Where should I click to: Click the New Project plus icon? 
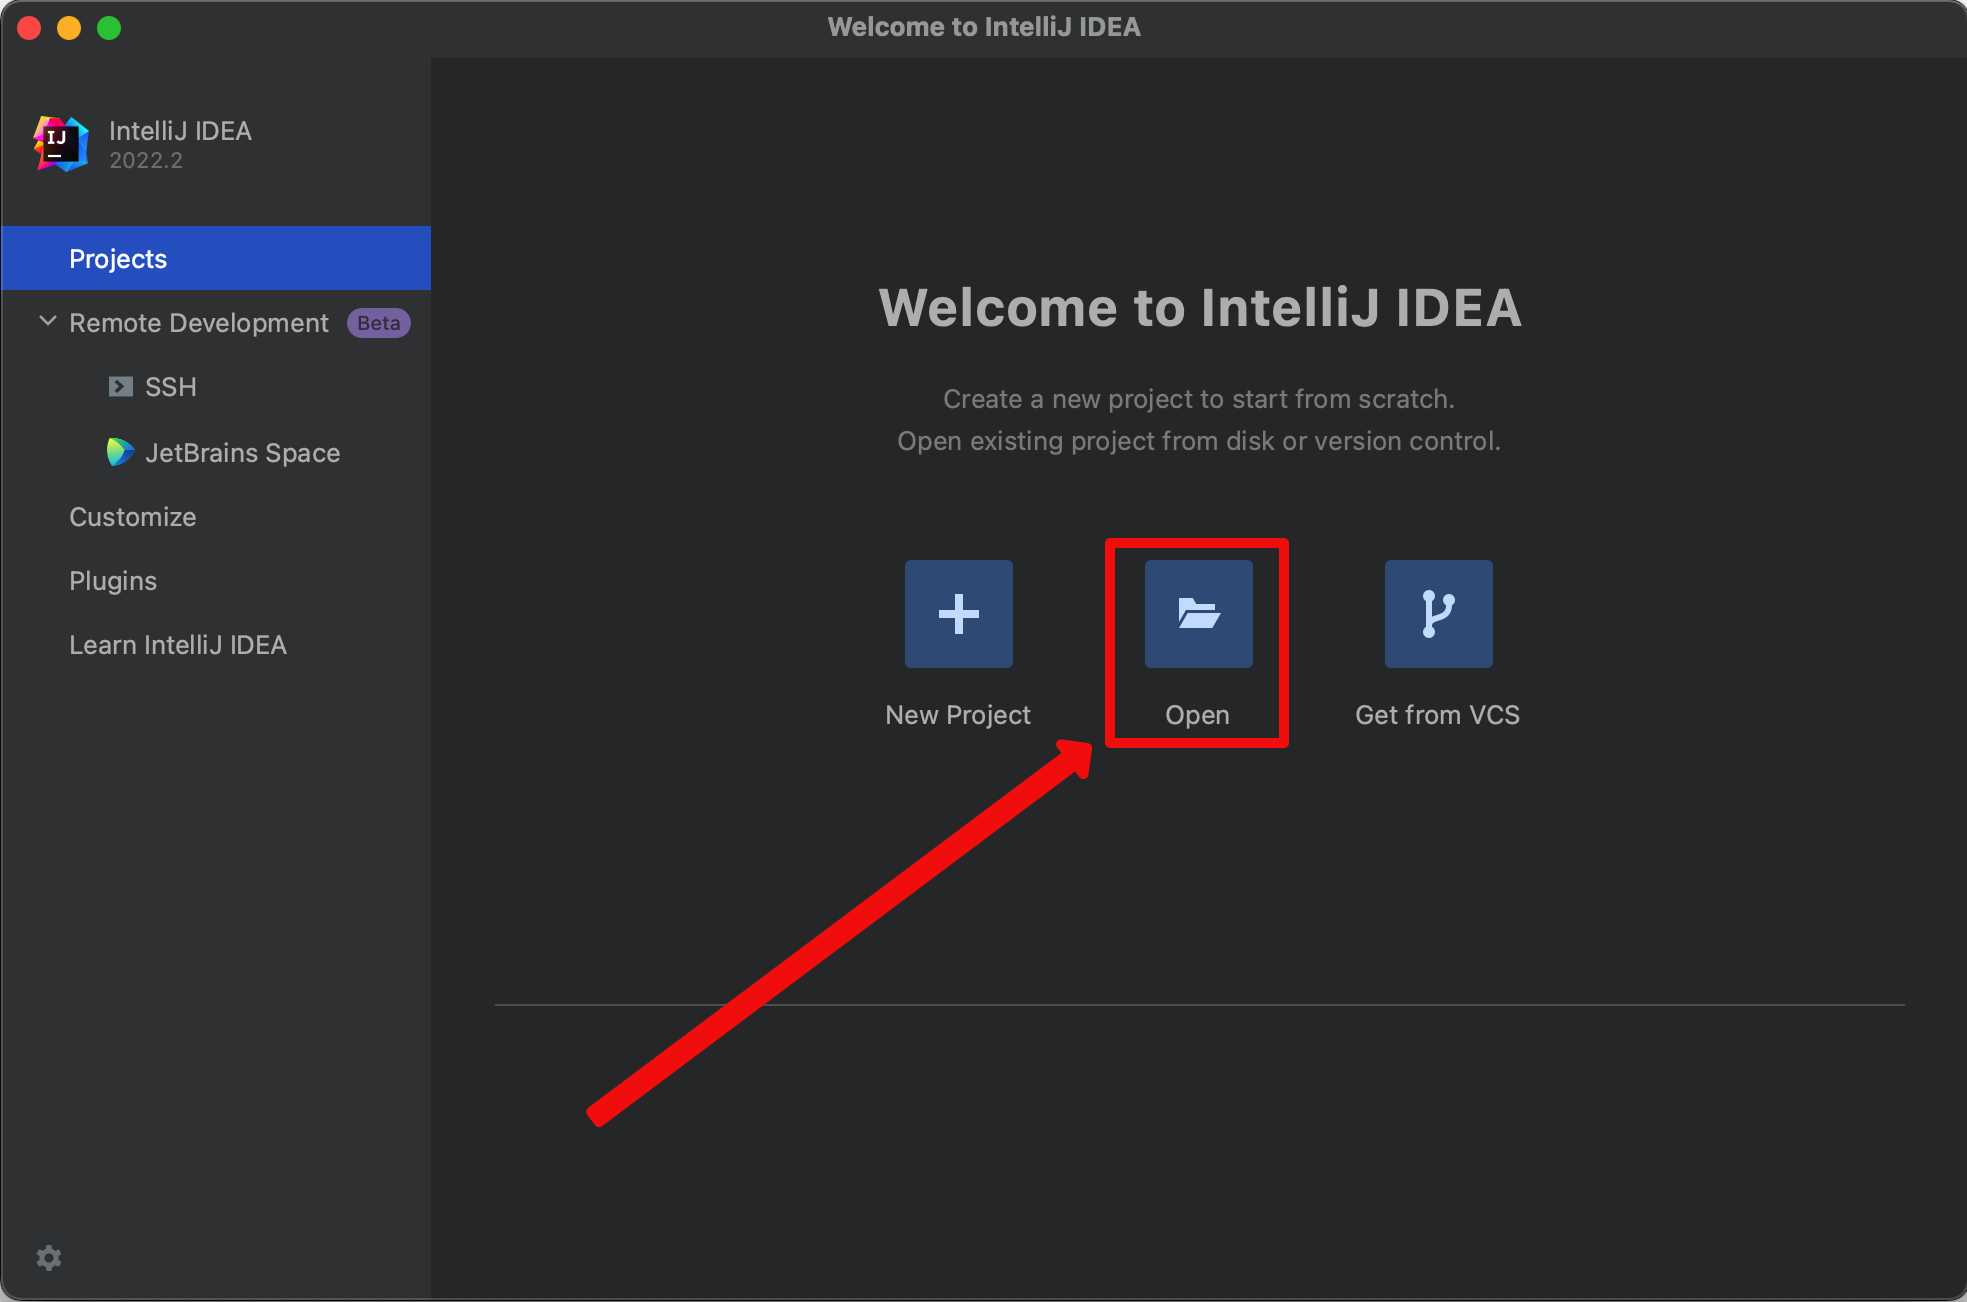[958, 613]
